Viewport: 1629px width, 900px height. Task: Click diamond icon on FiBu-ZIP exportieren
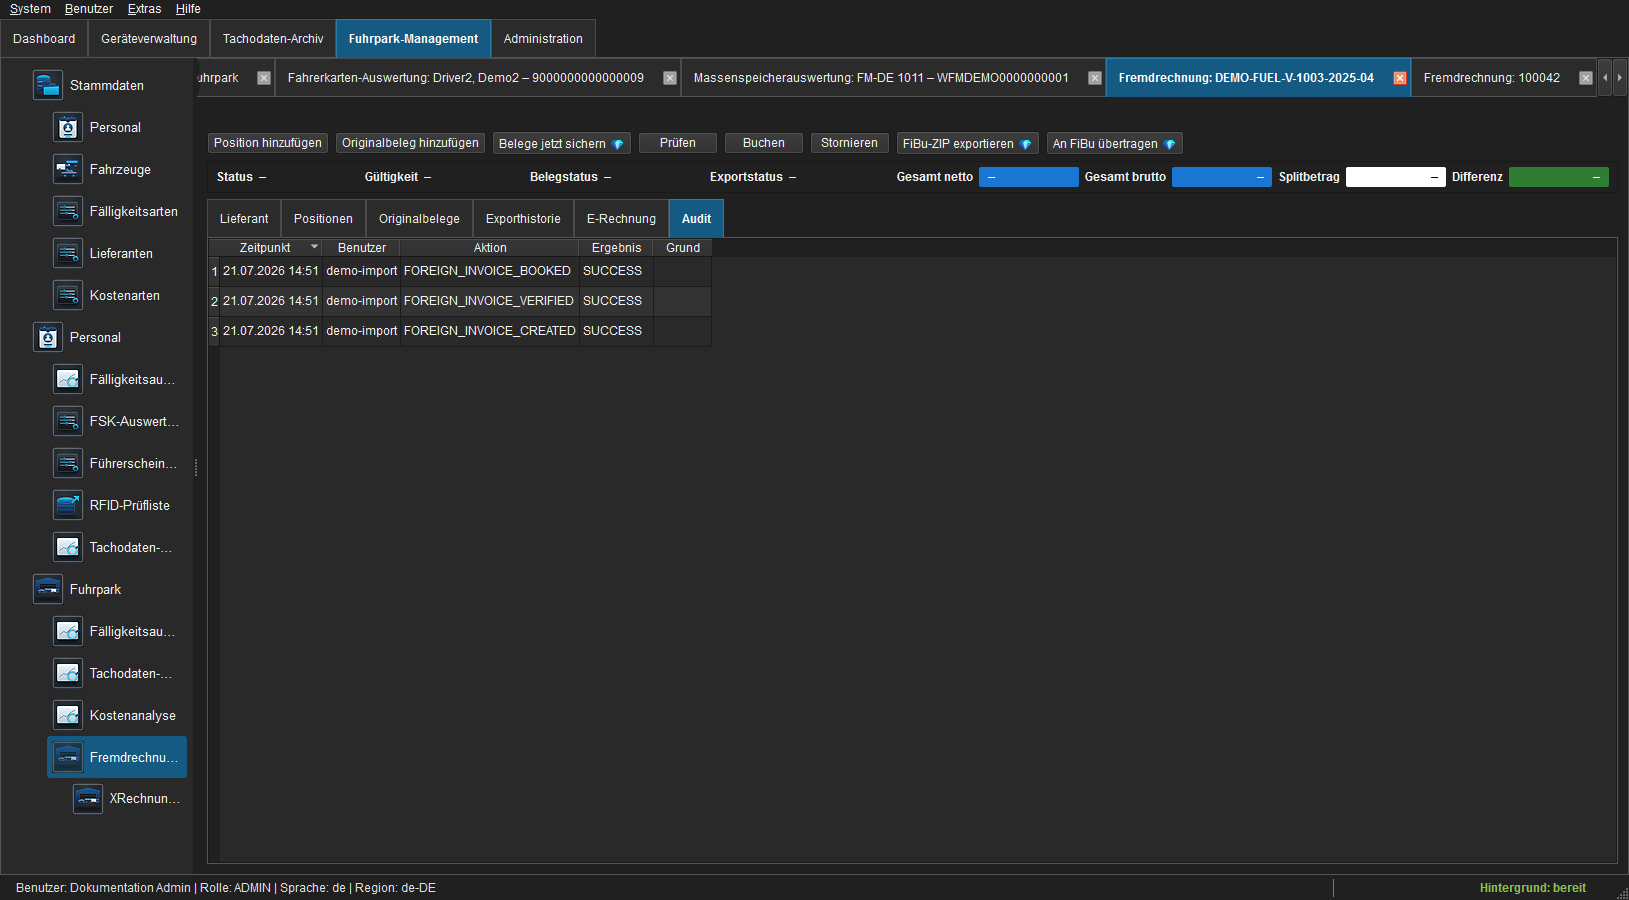pyautogui.click(x=1026, y=144)
